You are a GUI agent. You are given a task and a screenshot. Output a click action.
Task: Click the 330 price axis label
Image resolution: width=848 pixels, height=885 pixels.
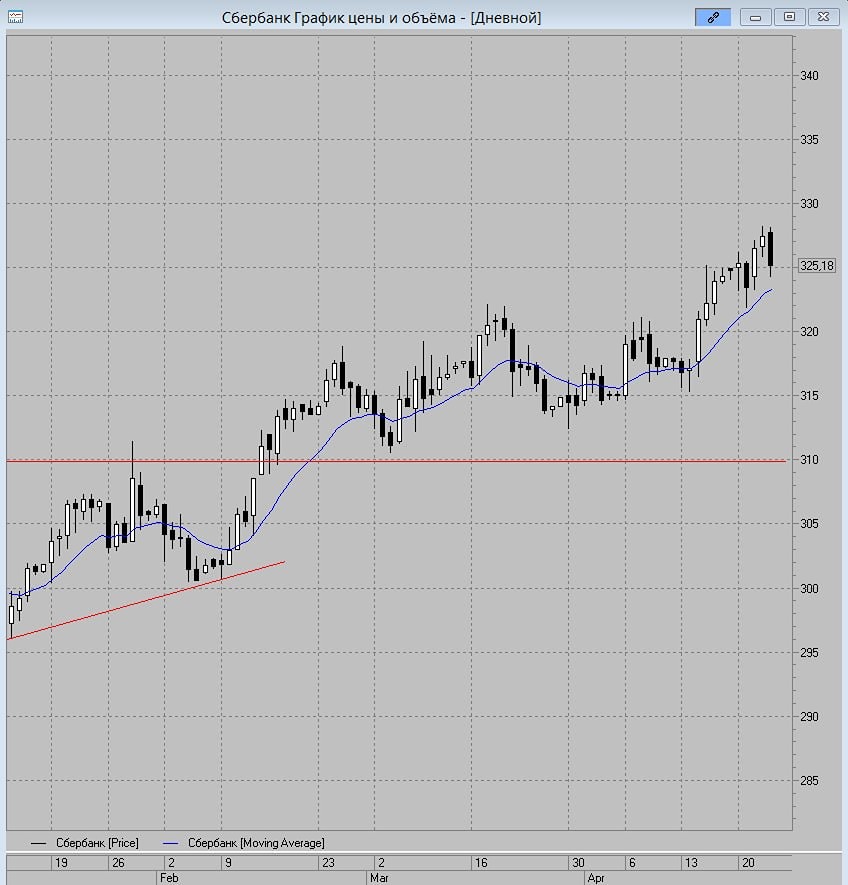pos(809,204)
